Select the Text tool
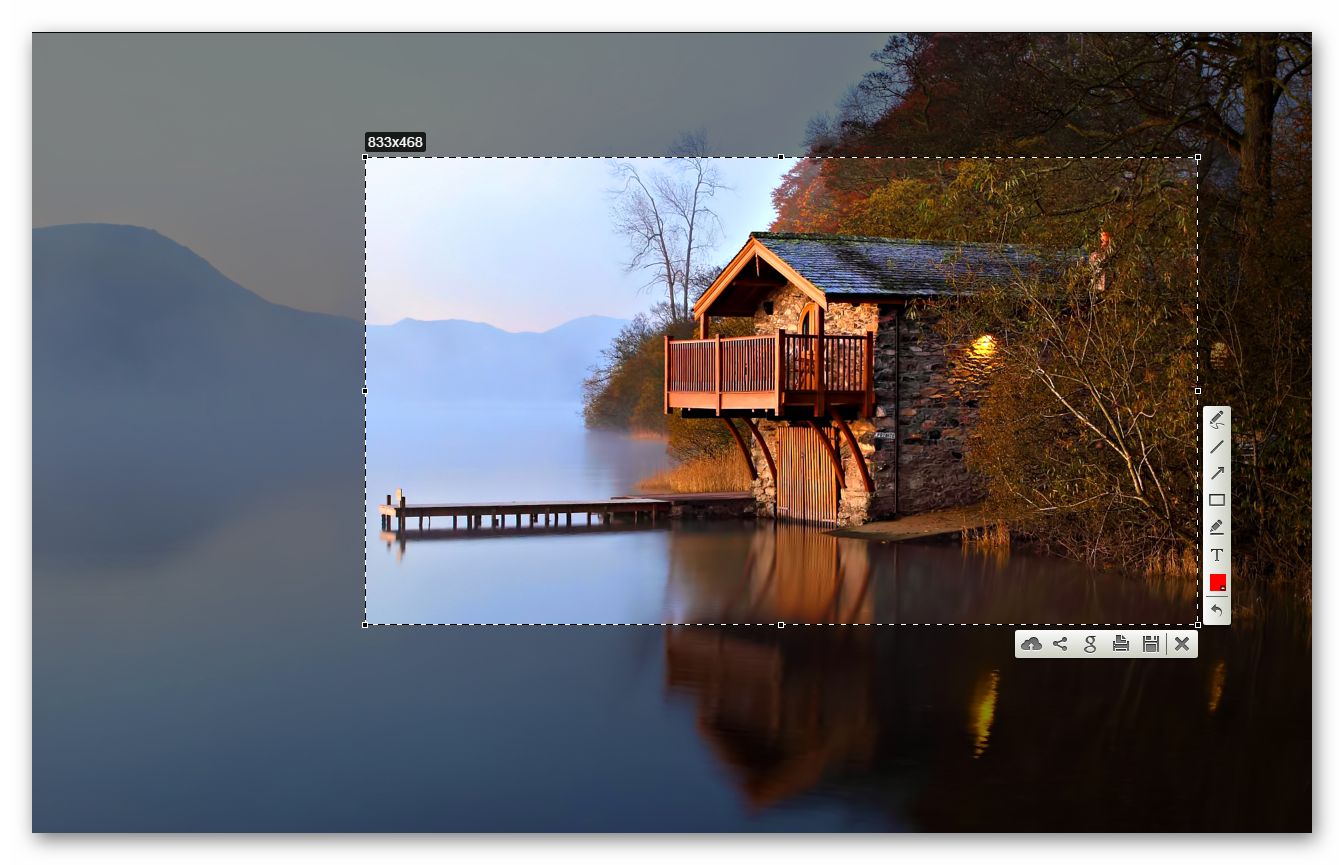 1217,554
